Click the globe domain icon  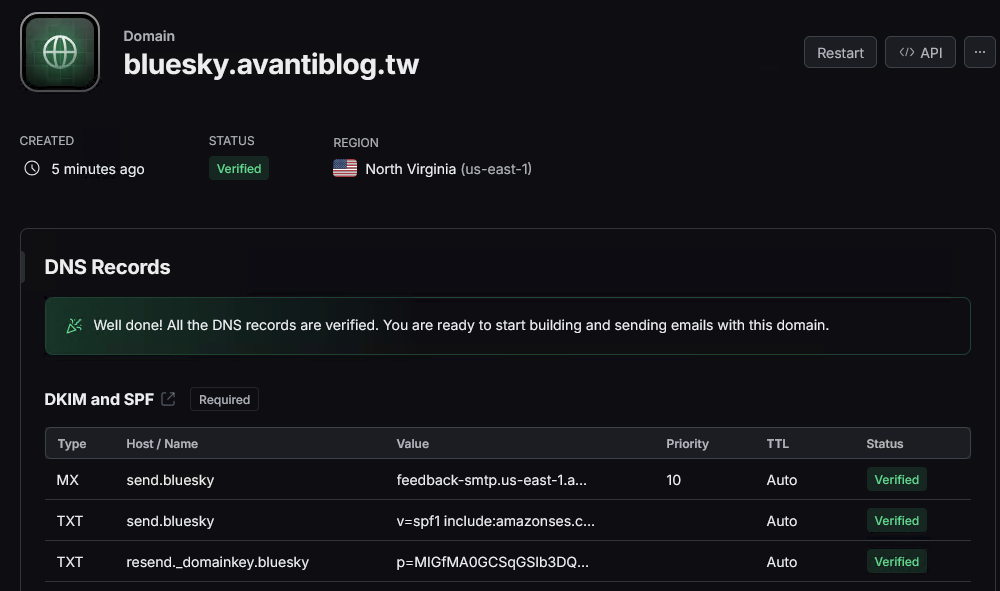[x=60, y=52]
